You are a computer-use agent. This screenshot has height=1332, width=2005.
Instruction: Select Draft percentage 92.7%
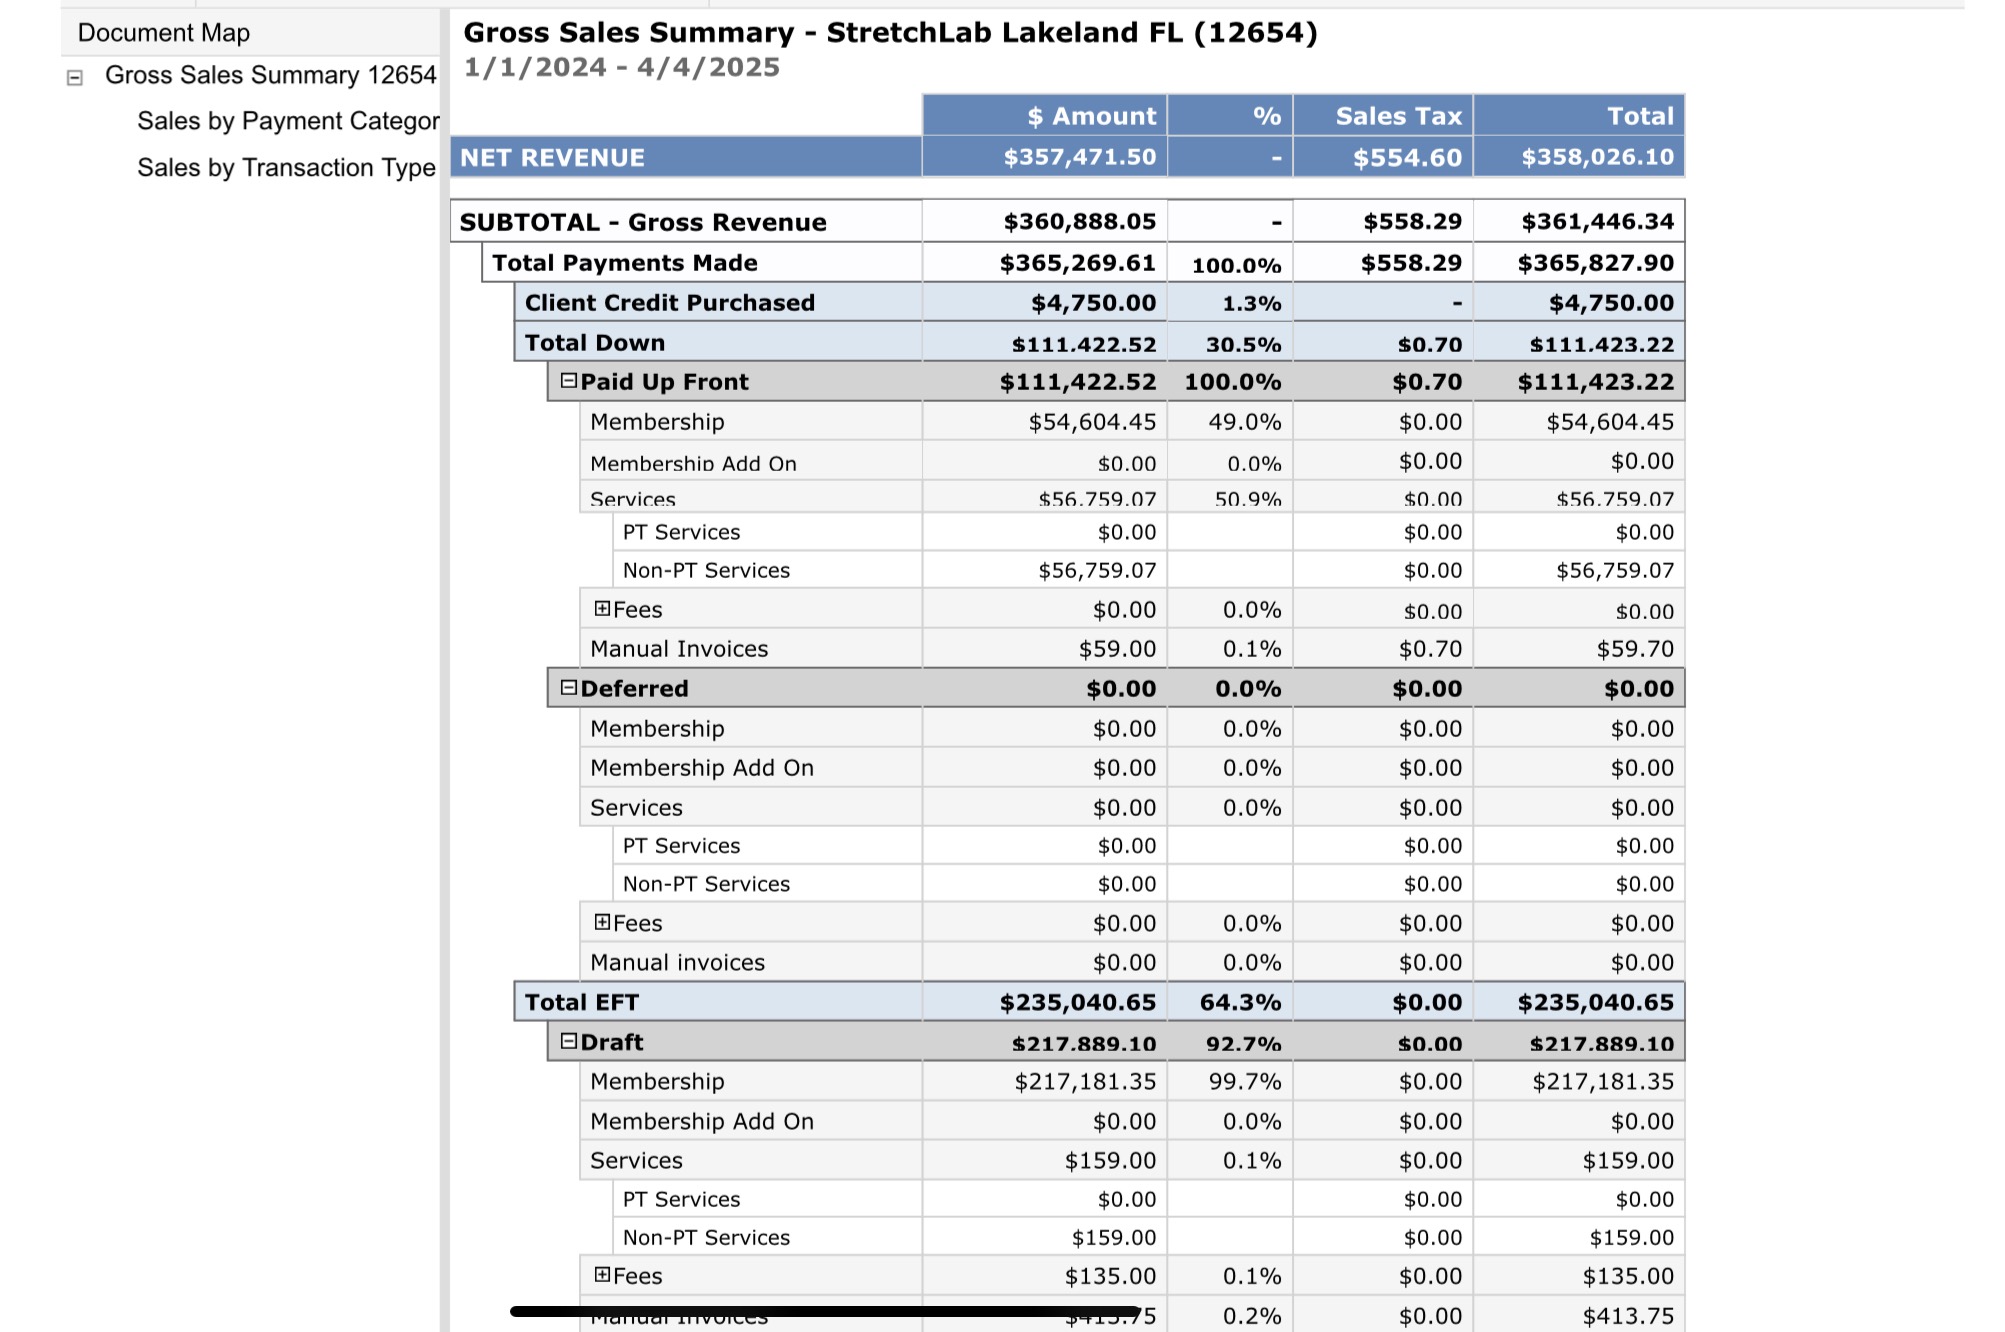click(1243, 1043)
